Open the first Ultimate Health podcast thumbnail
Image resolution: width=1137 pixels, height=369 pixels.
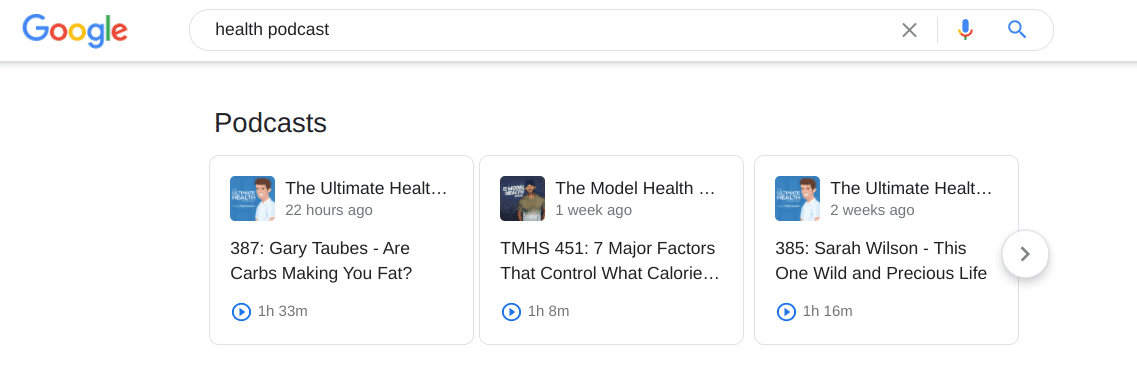252,199
